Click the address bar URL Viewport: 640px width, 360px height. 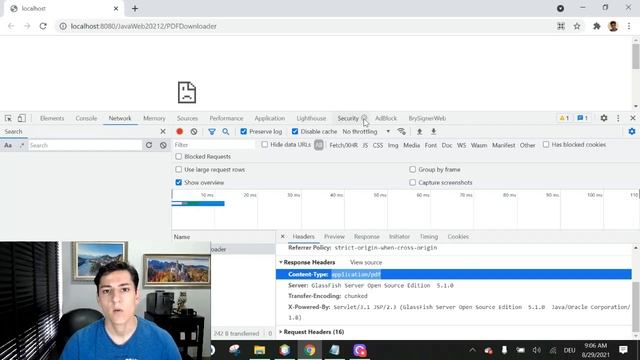(x=144, y=26)
